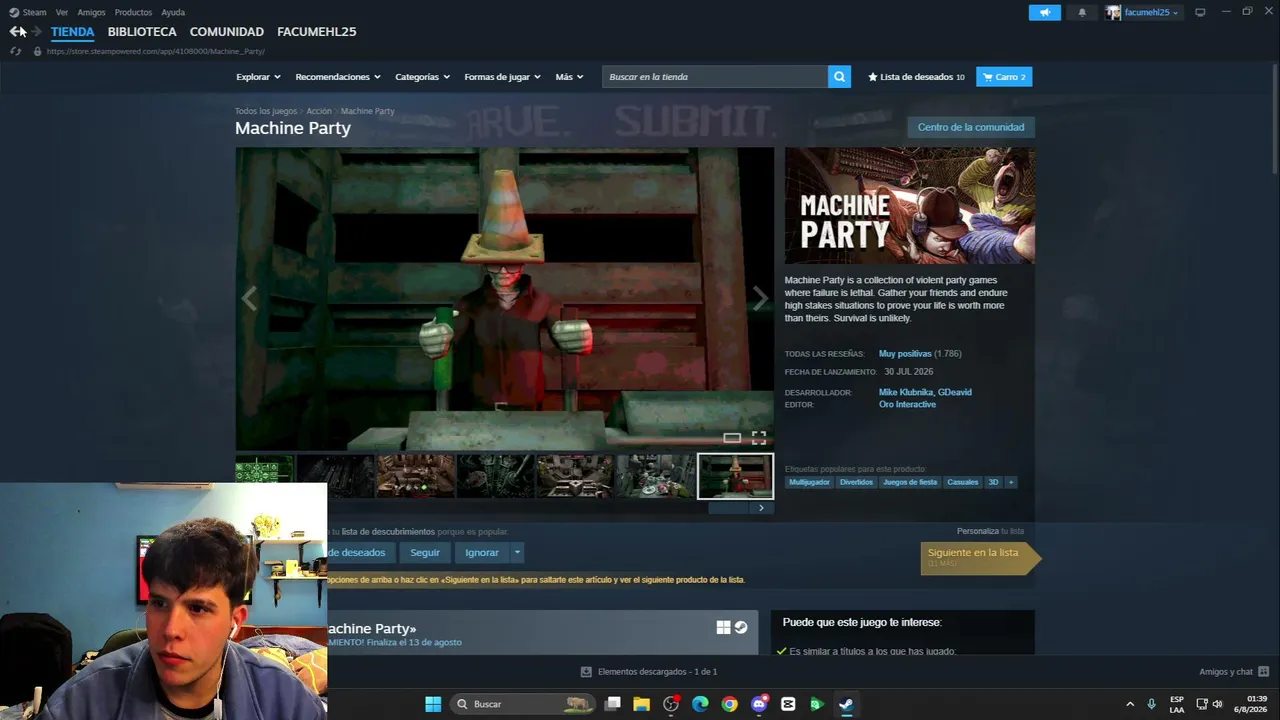Open the Muy positivas reviews link
Image resolution: width=1280 pixels, height=720 pixels.
pos(905,354)
